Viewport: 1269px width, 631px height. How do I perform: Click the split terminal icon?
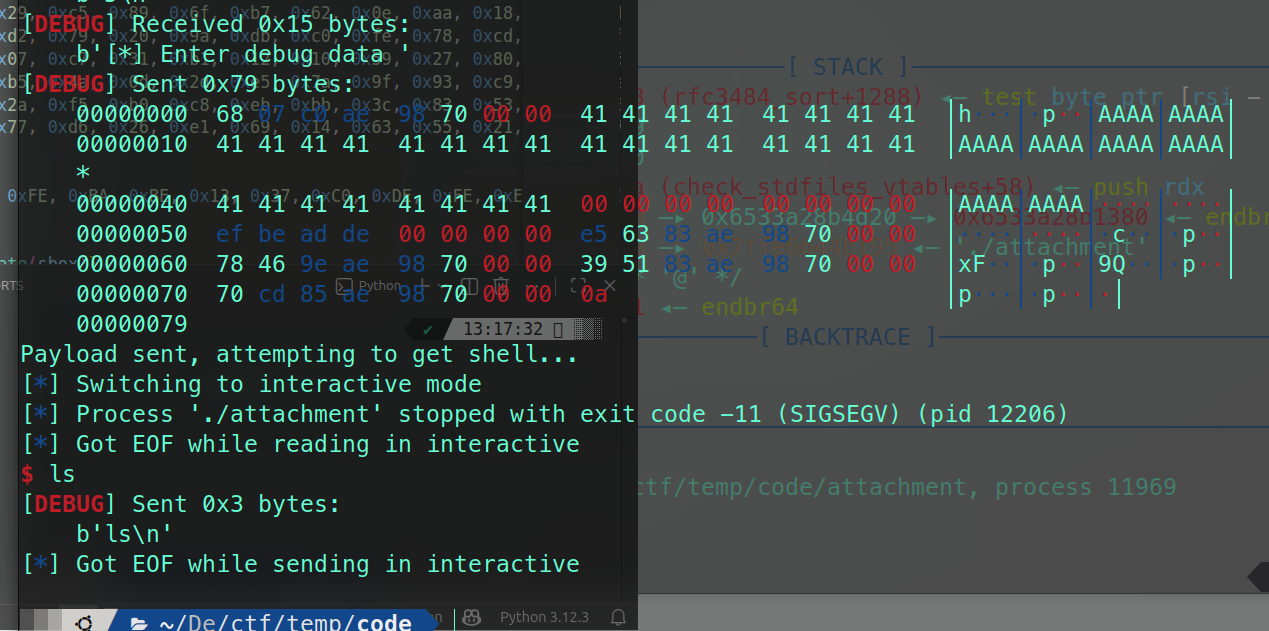pos(469,286)
